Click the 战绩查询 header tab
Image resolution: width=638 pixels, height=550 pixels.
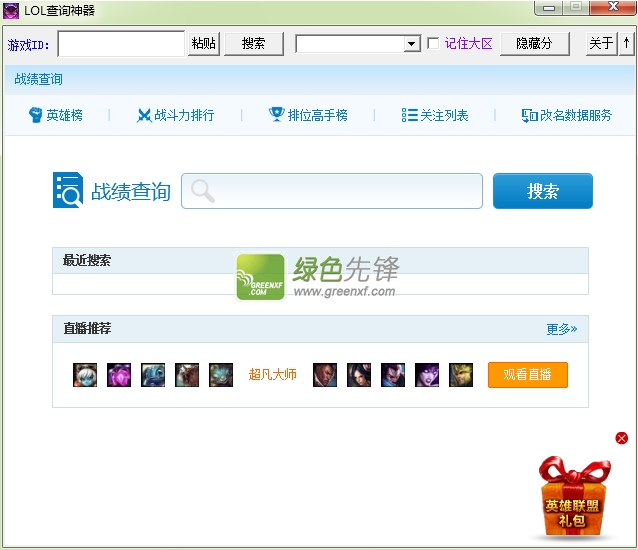pos(39,79)
